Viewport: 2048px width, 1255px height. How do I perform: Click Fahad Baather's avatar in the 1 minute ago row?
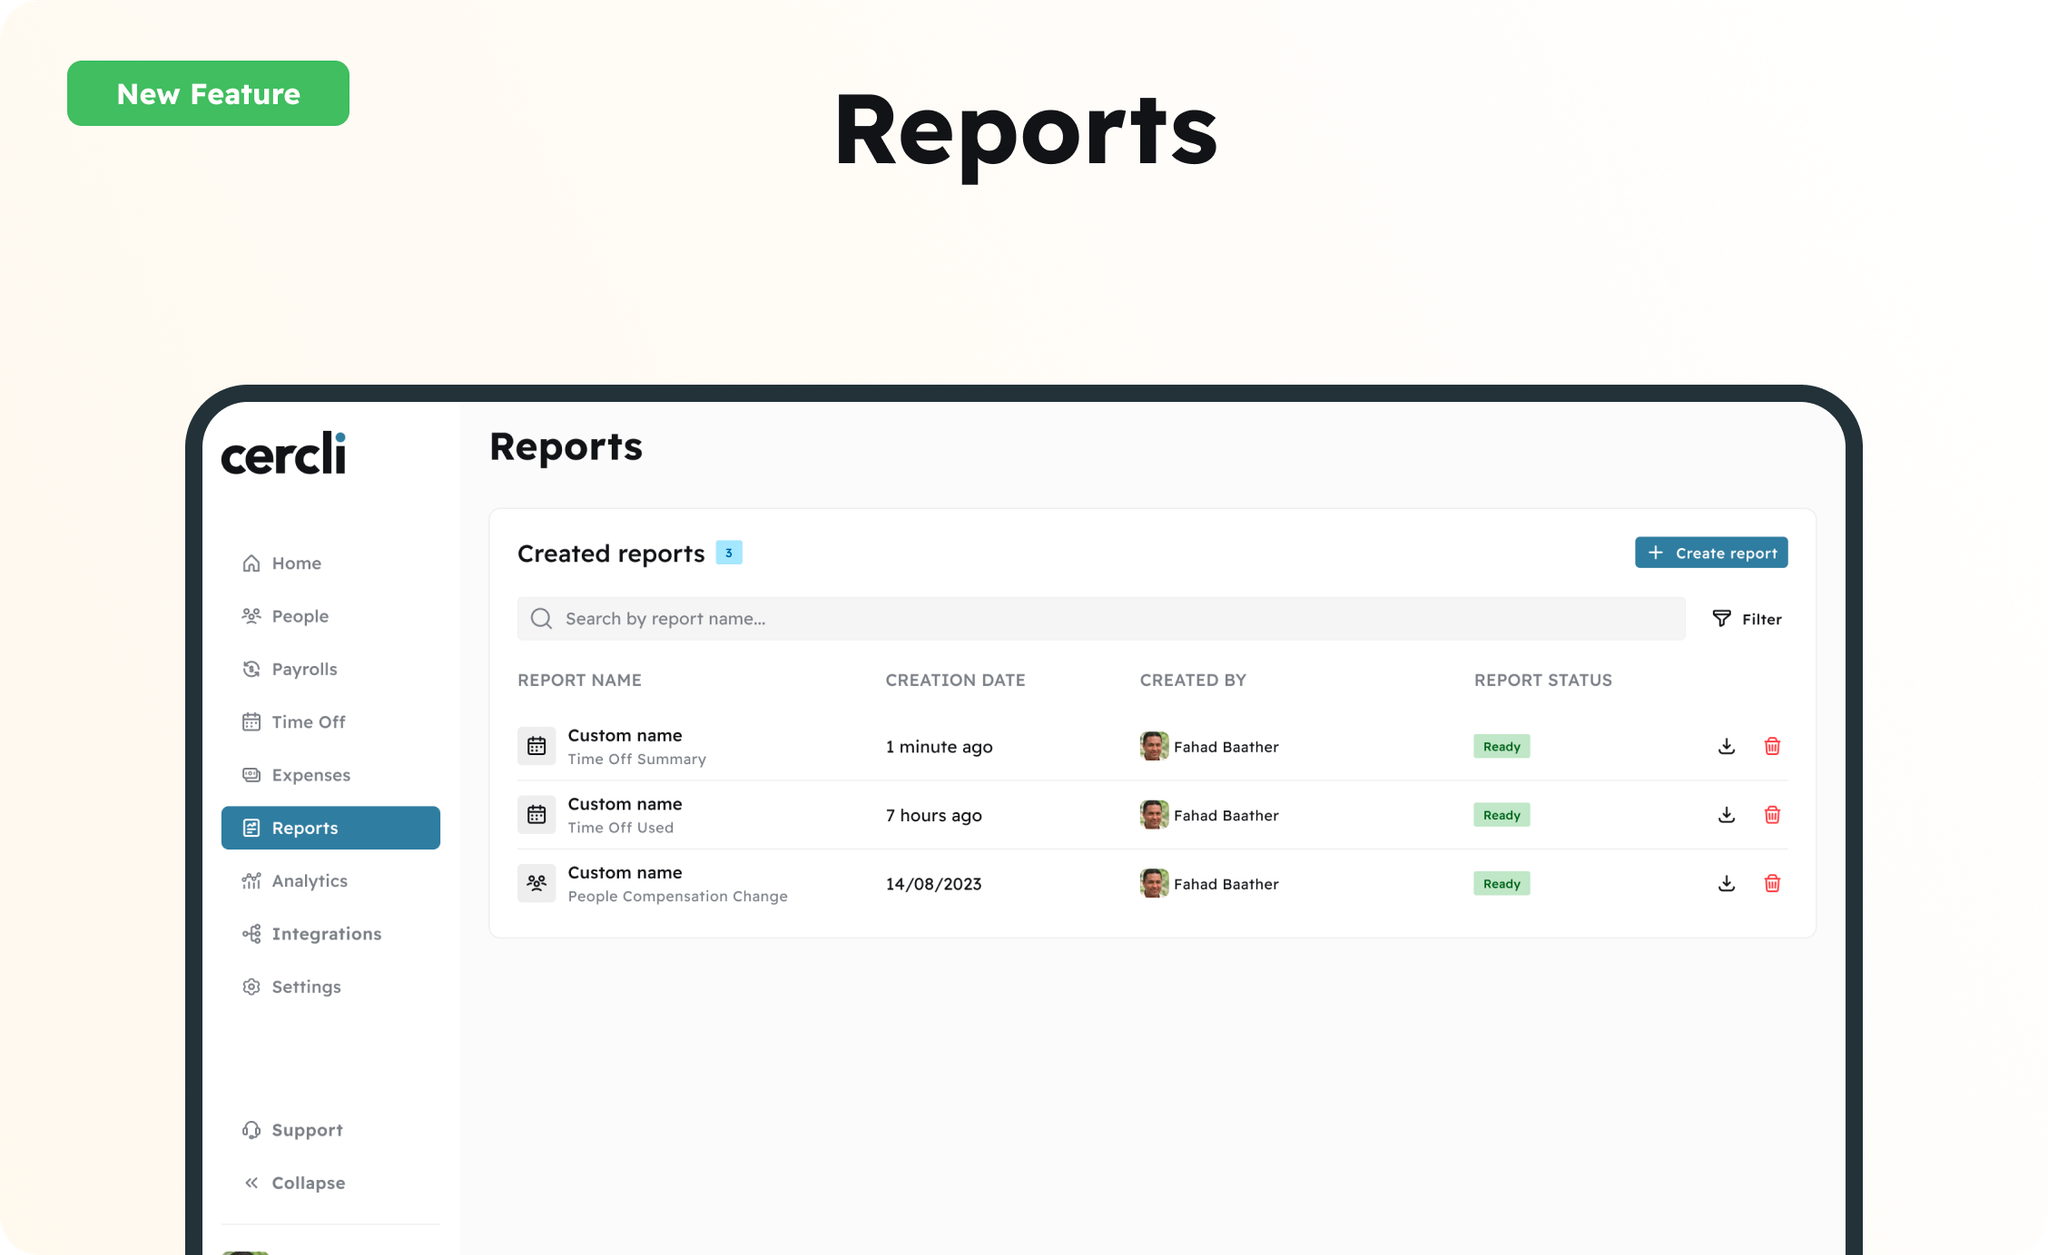[1154, 746]
